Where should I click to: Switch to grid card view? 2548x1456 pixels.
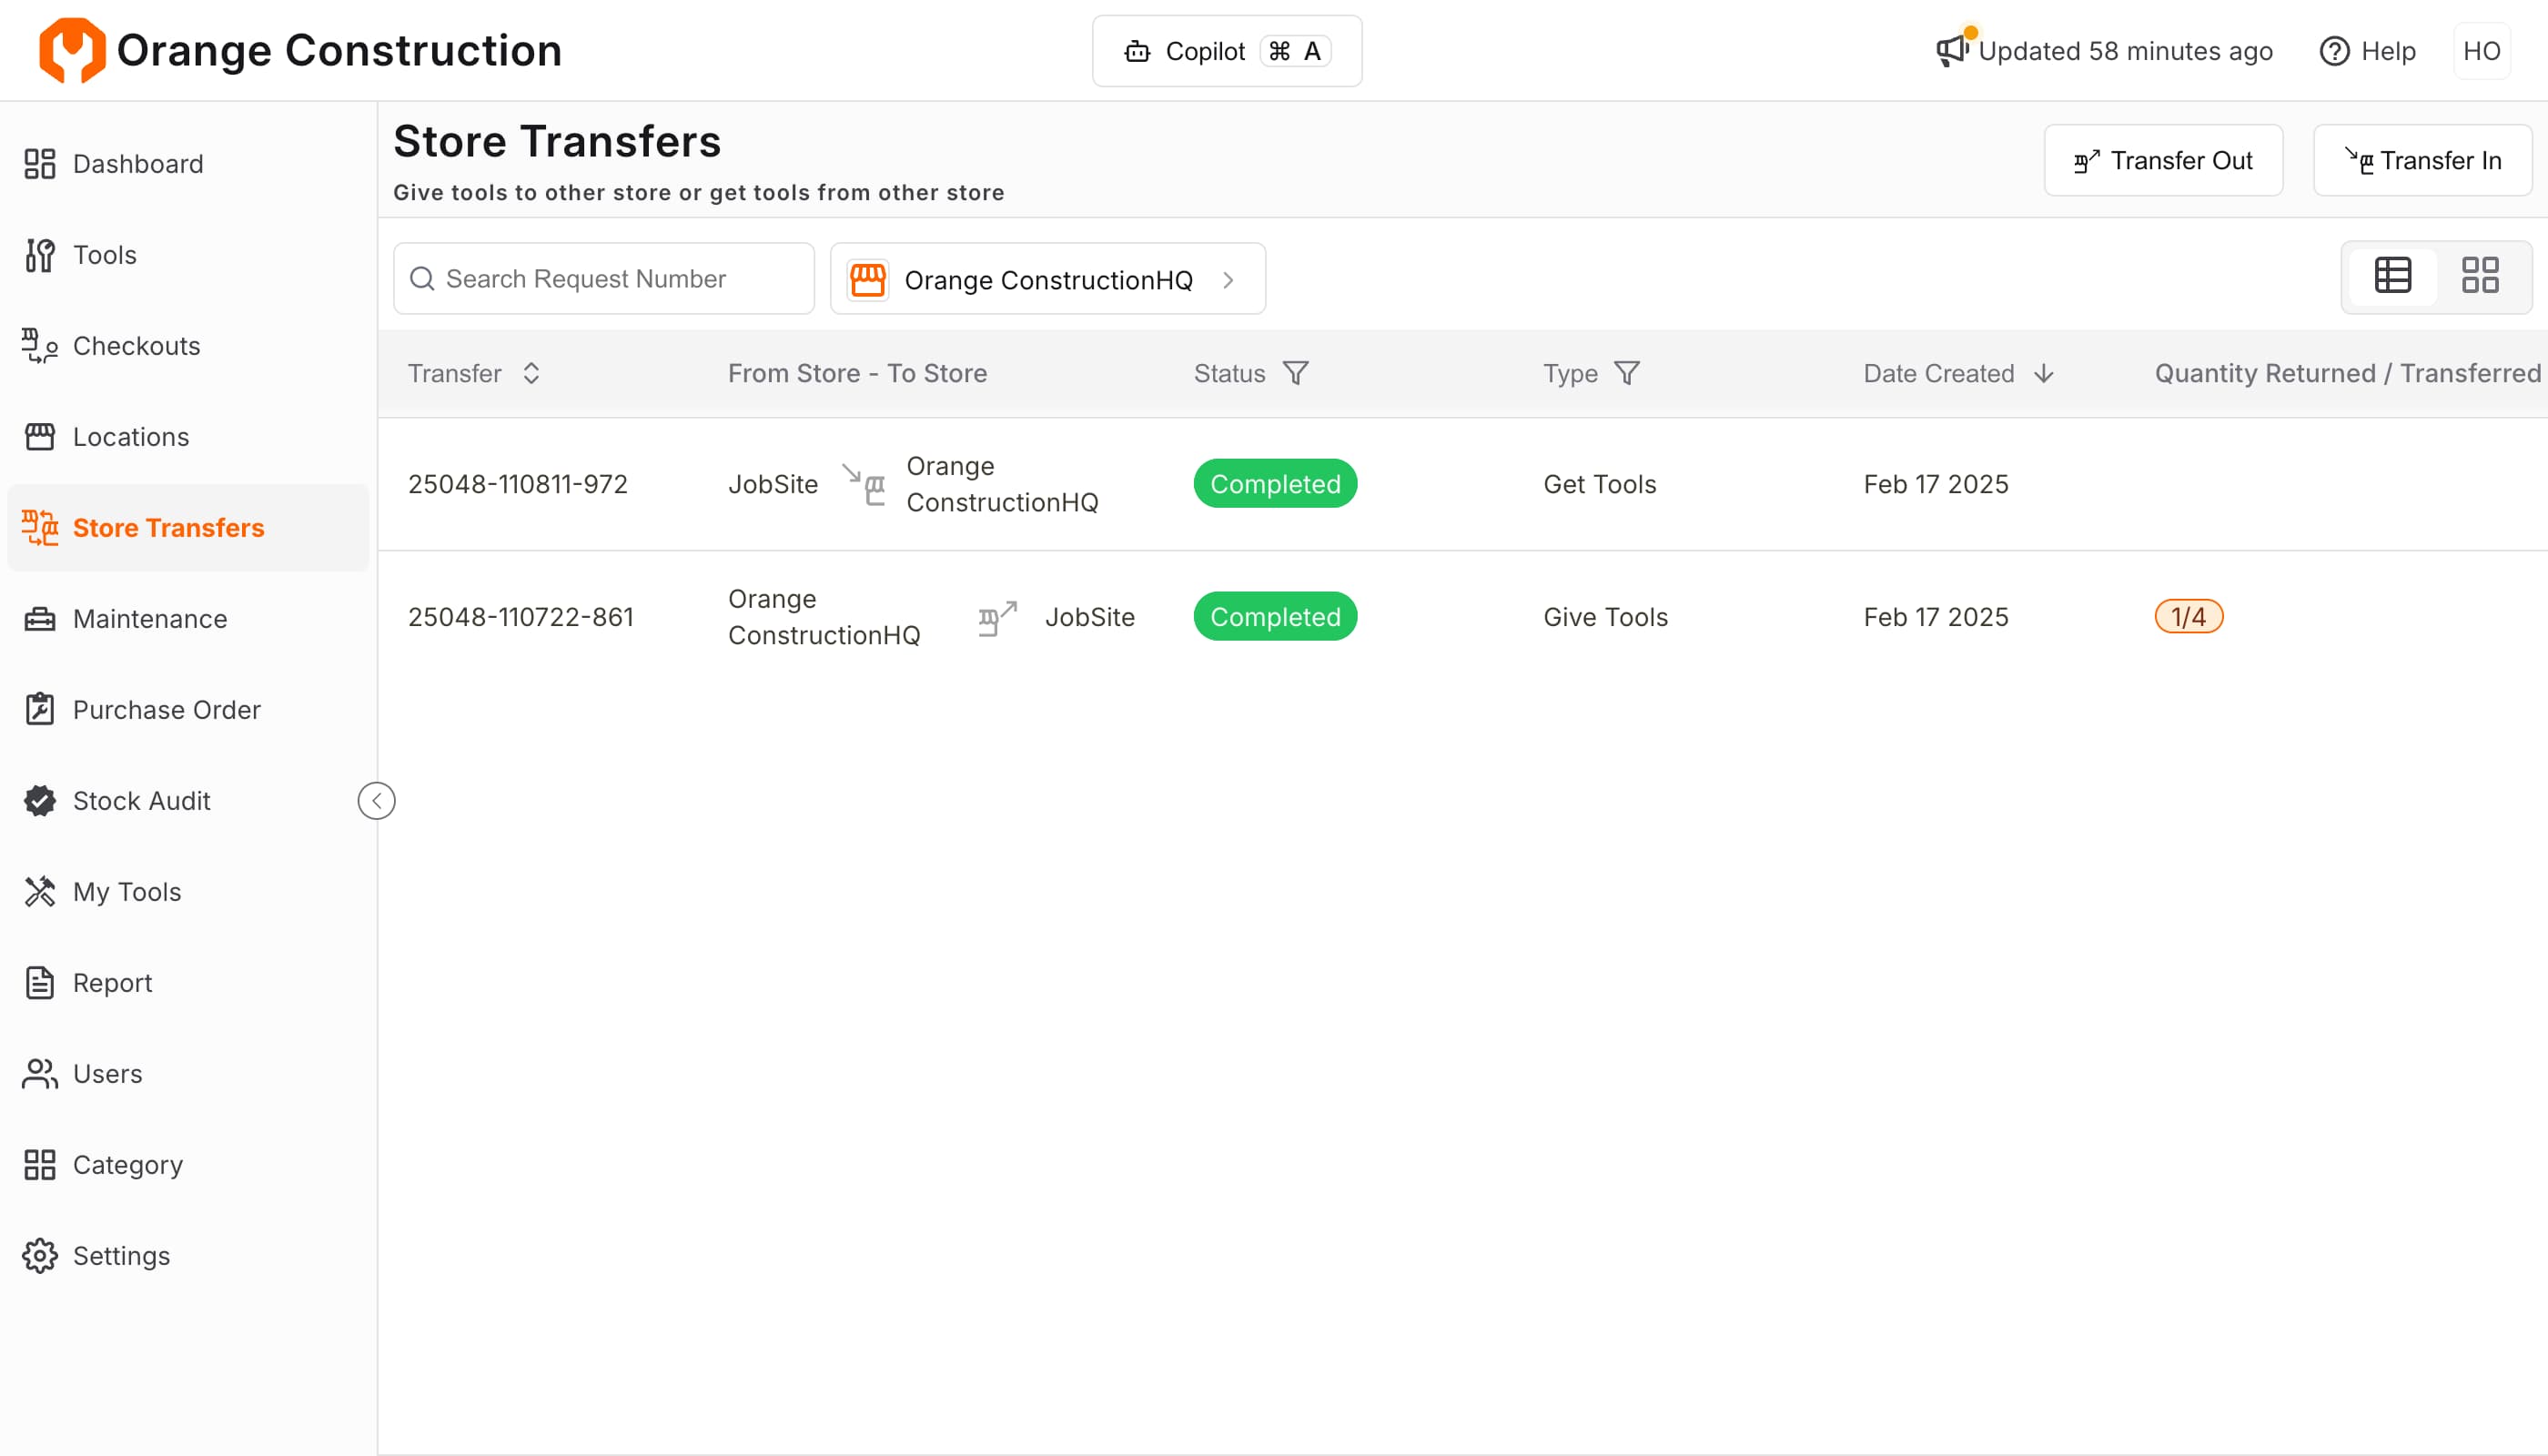(x=2480, y=276)
